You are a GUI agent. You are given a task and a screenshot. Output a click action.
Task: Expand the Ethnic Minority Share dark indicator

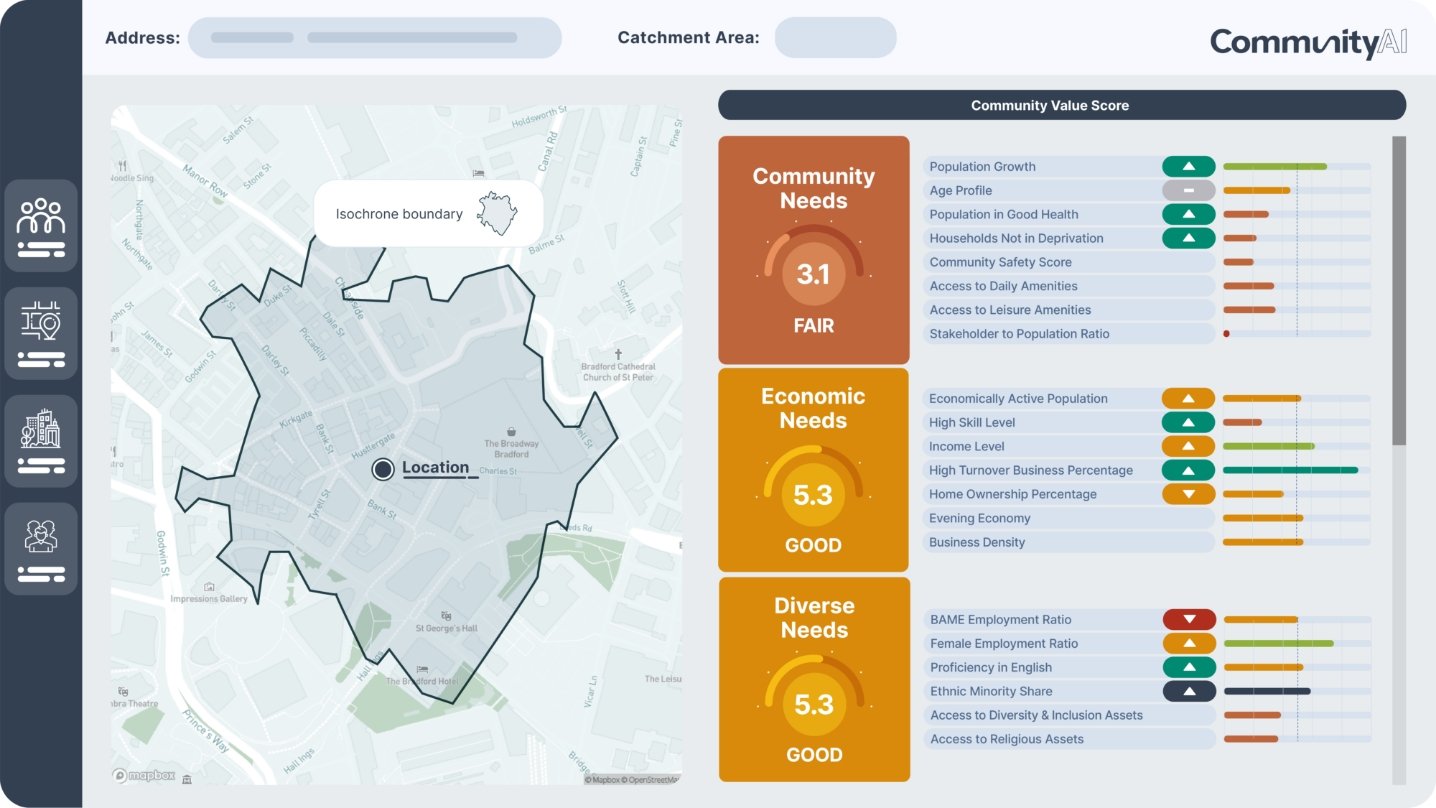pyautogui.click(x=1189, y=690)
